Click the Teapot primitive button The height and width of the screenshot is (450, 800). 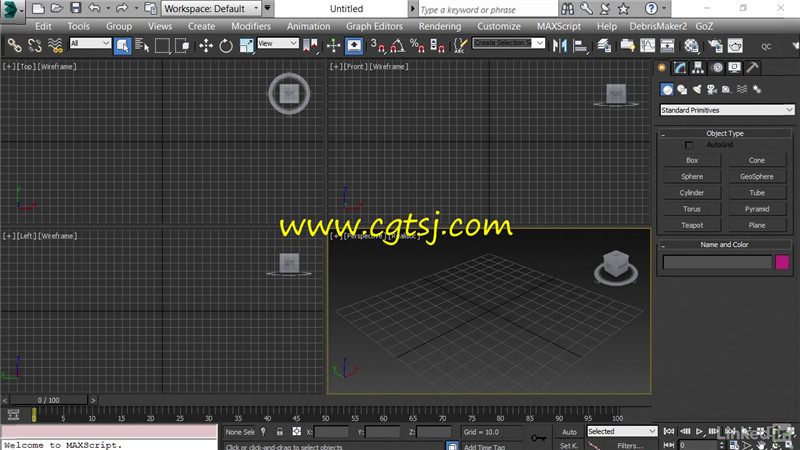(692, 226)
